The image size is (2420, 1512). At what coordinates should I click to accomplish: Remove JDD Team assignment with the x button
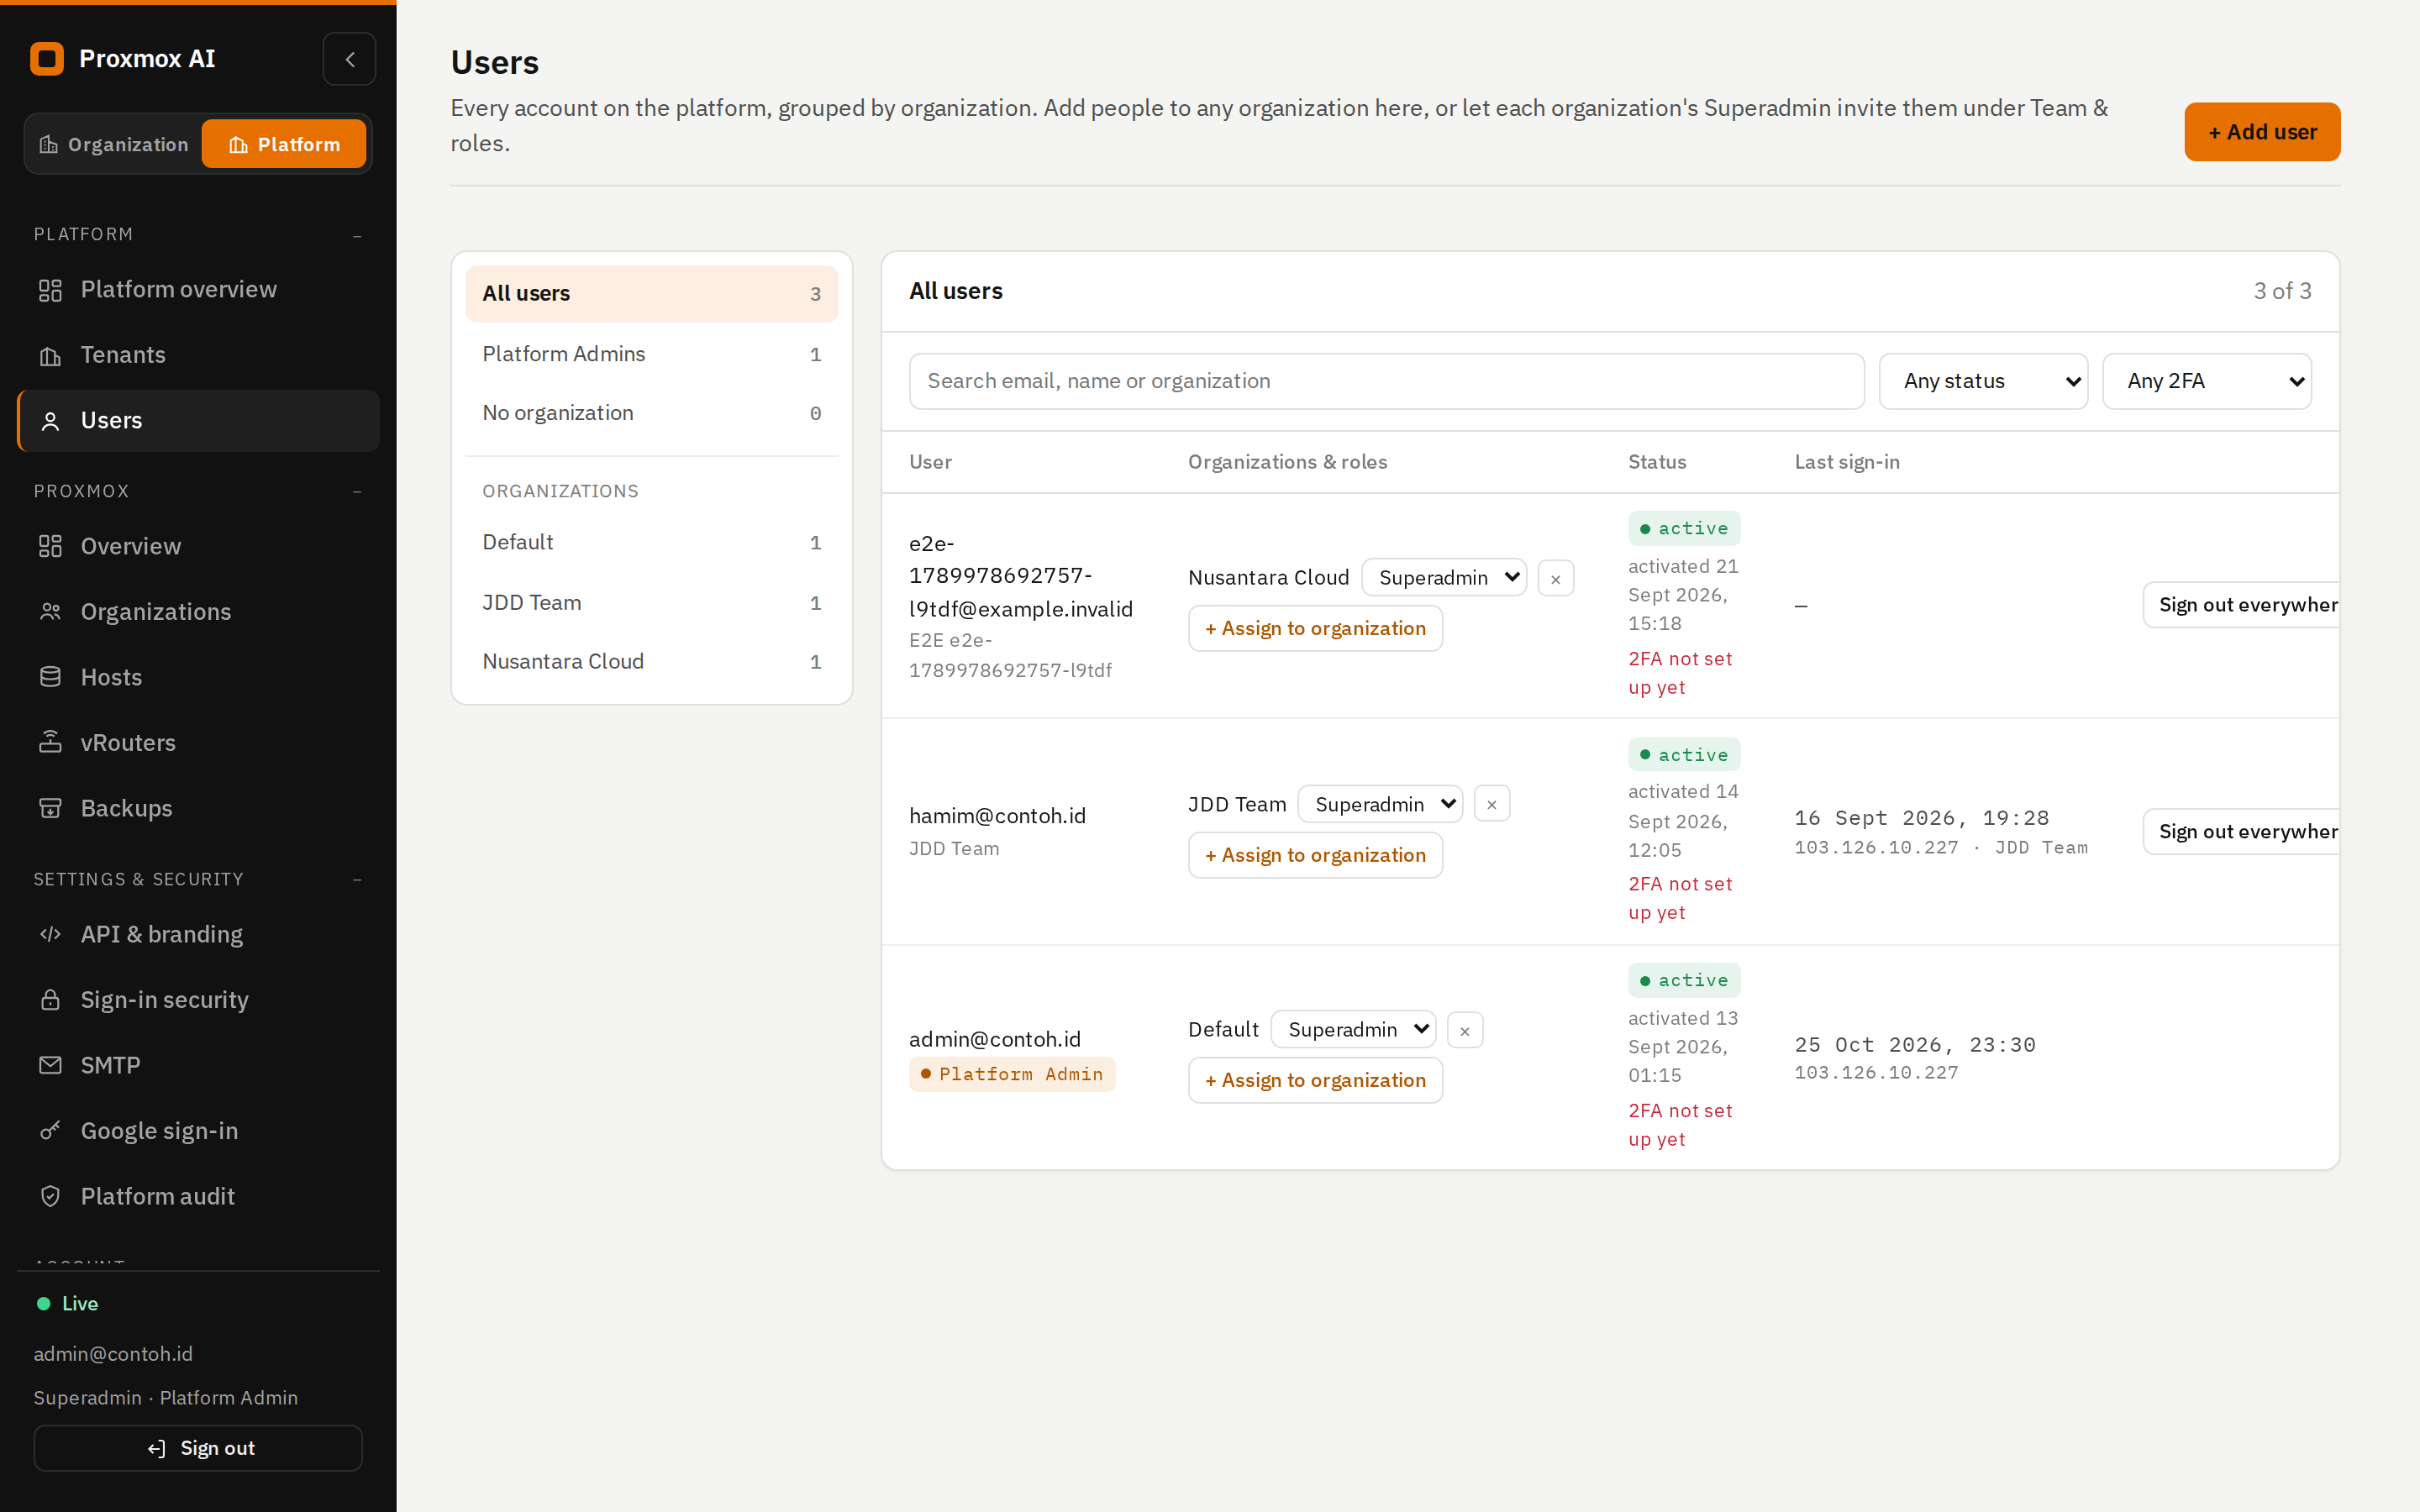tap(1491, 804)
